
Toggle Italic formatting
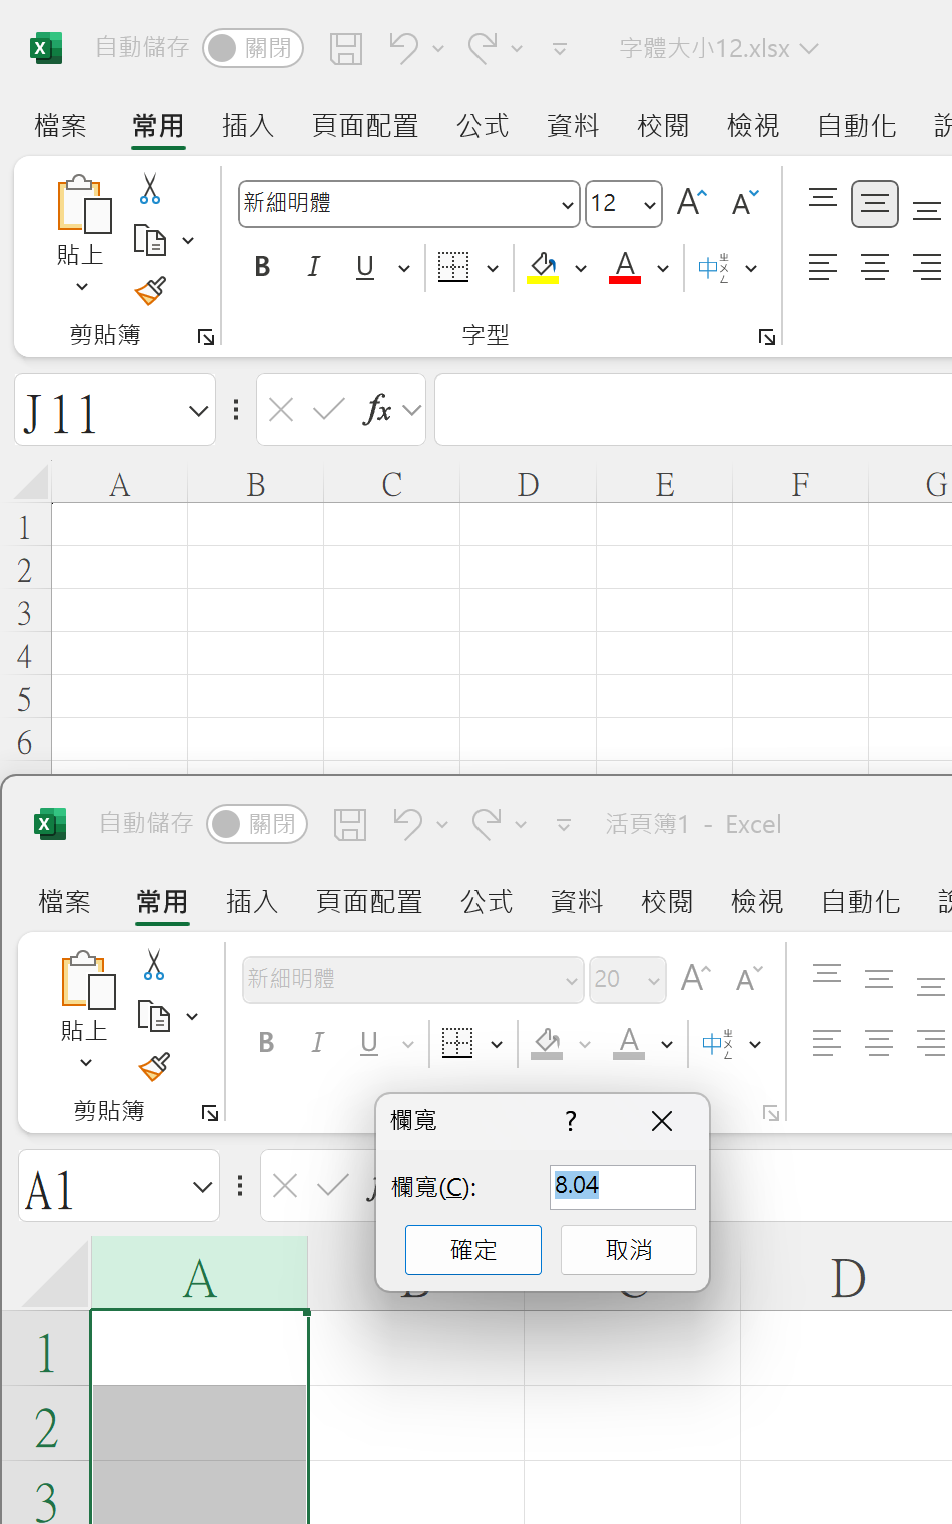(313, 267)
